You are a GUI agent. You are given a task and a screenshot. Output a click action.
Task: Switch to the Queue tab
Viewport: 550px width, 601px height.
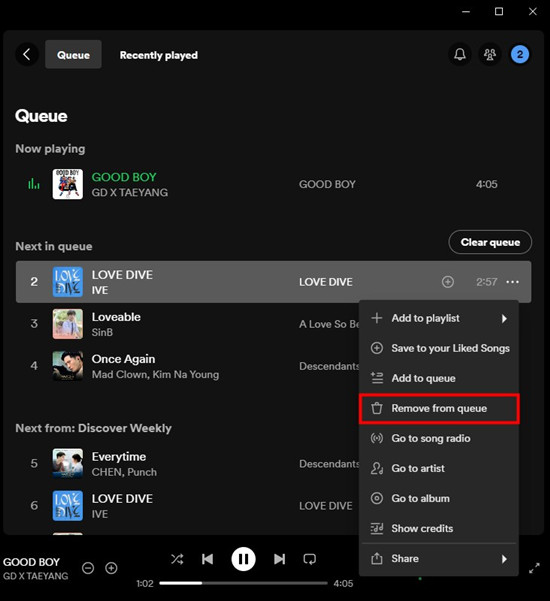coord(73,54)
